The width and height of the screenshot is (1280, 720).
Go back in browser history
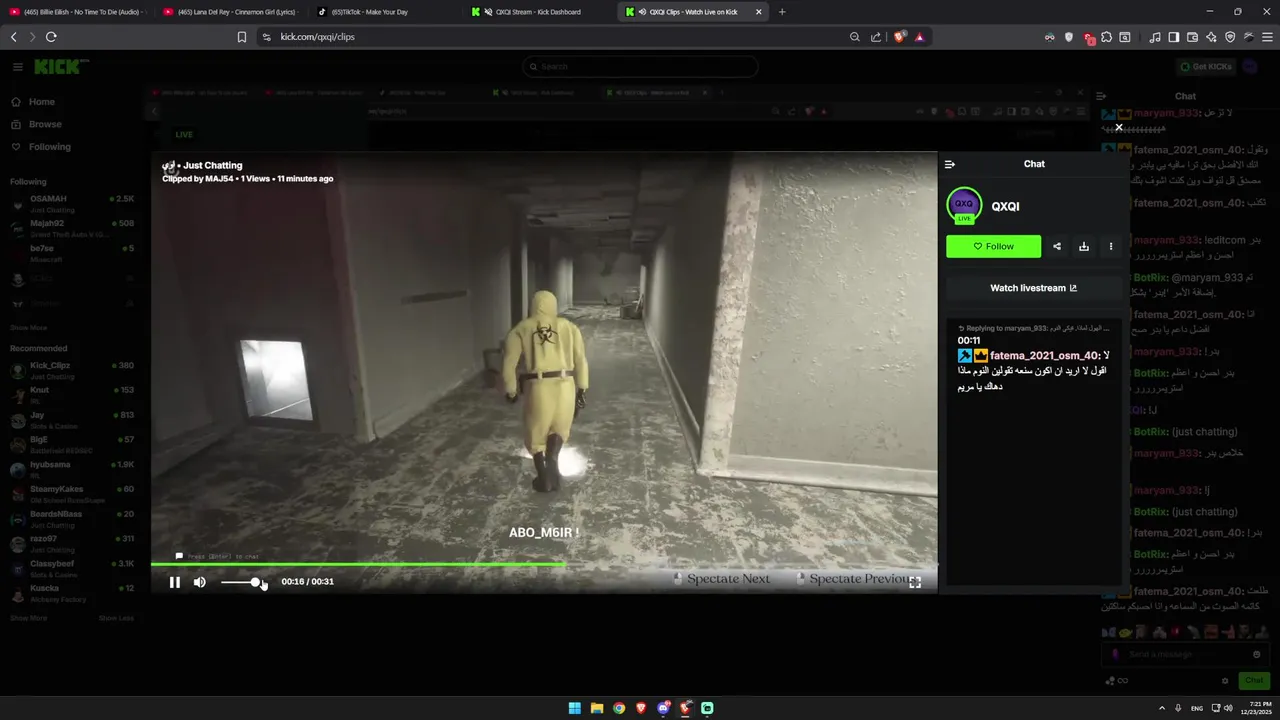click(14, 37)
